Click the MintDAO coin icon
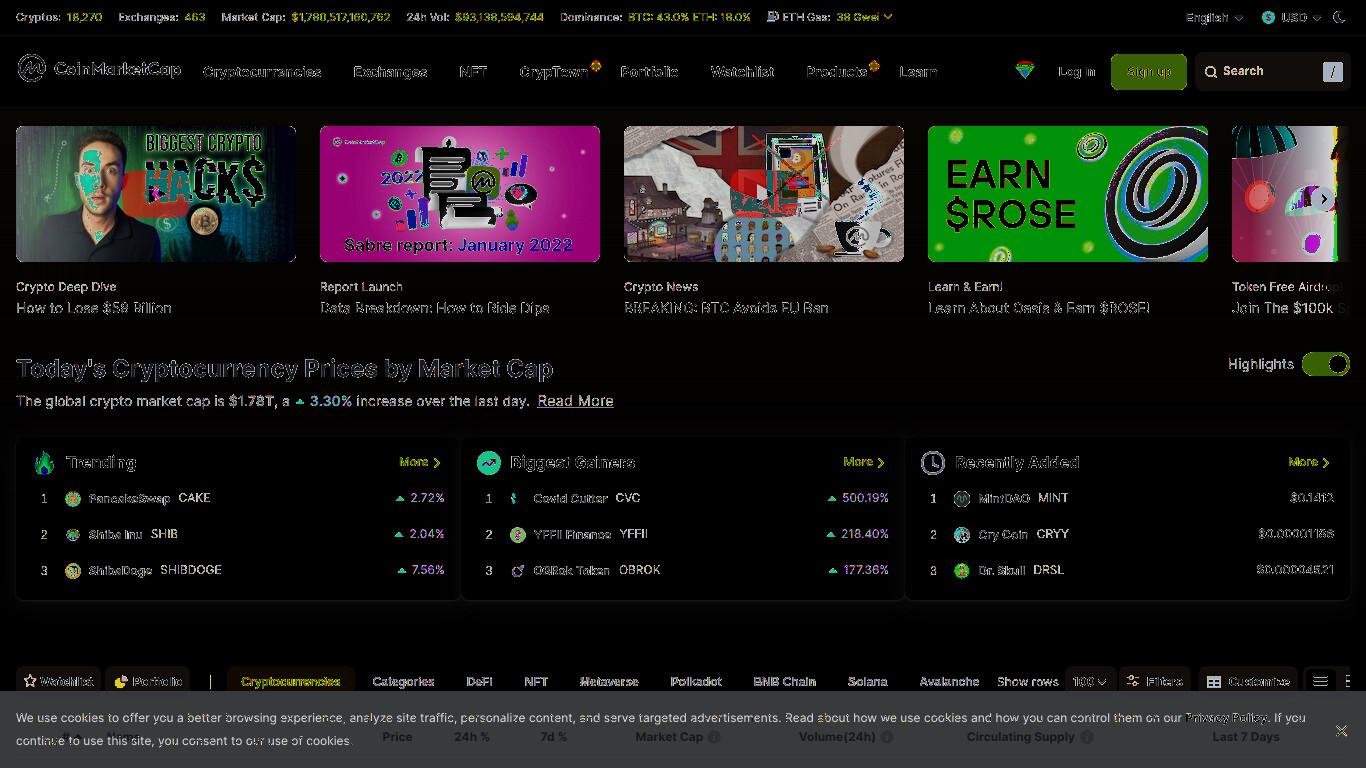 962,499
